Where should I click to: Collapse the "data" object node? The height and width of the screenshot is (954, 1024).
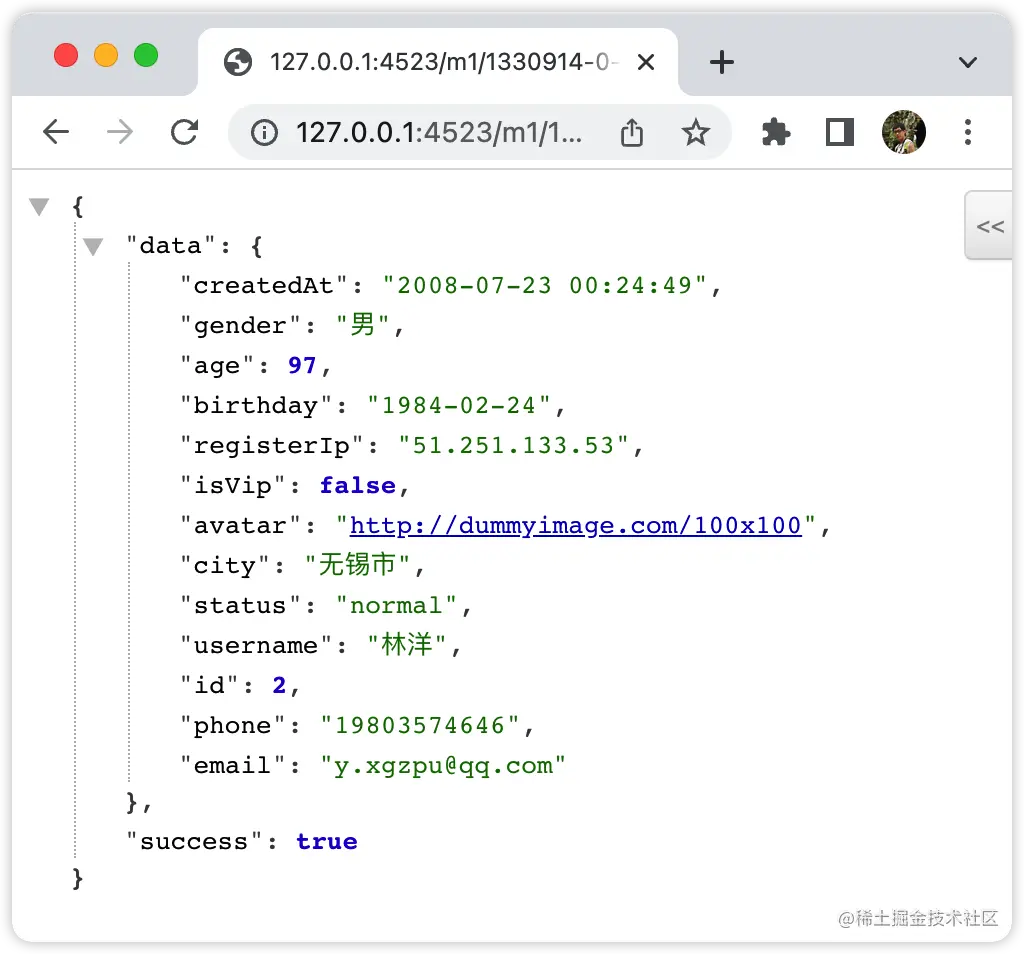pyautogui.click(x=93, y=247)
